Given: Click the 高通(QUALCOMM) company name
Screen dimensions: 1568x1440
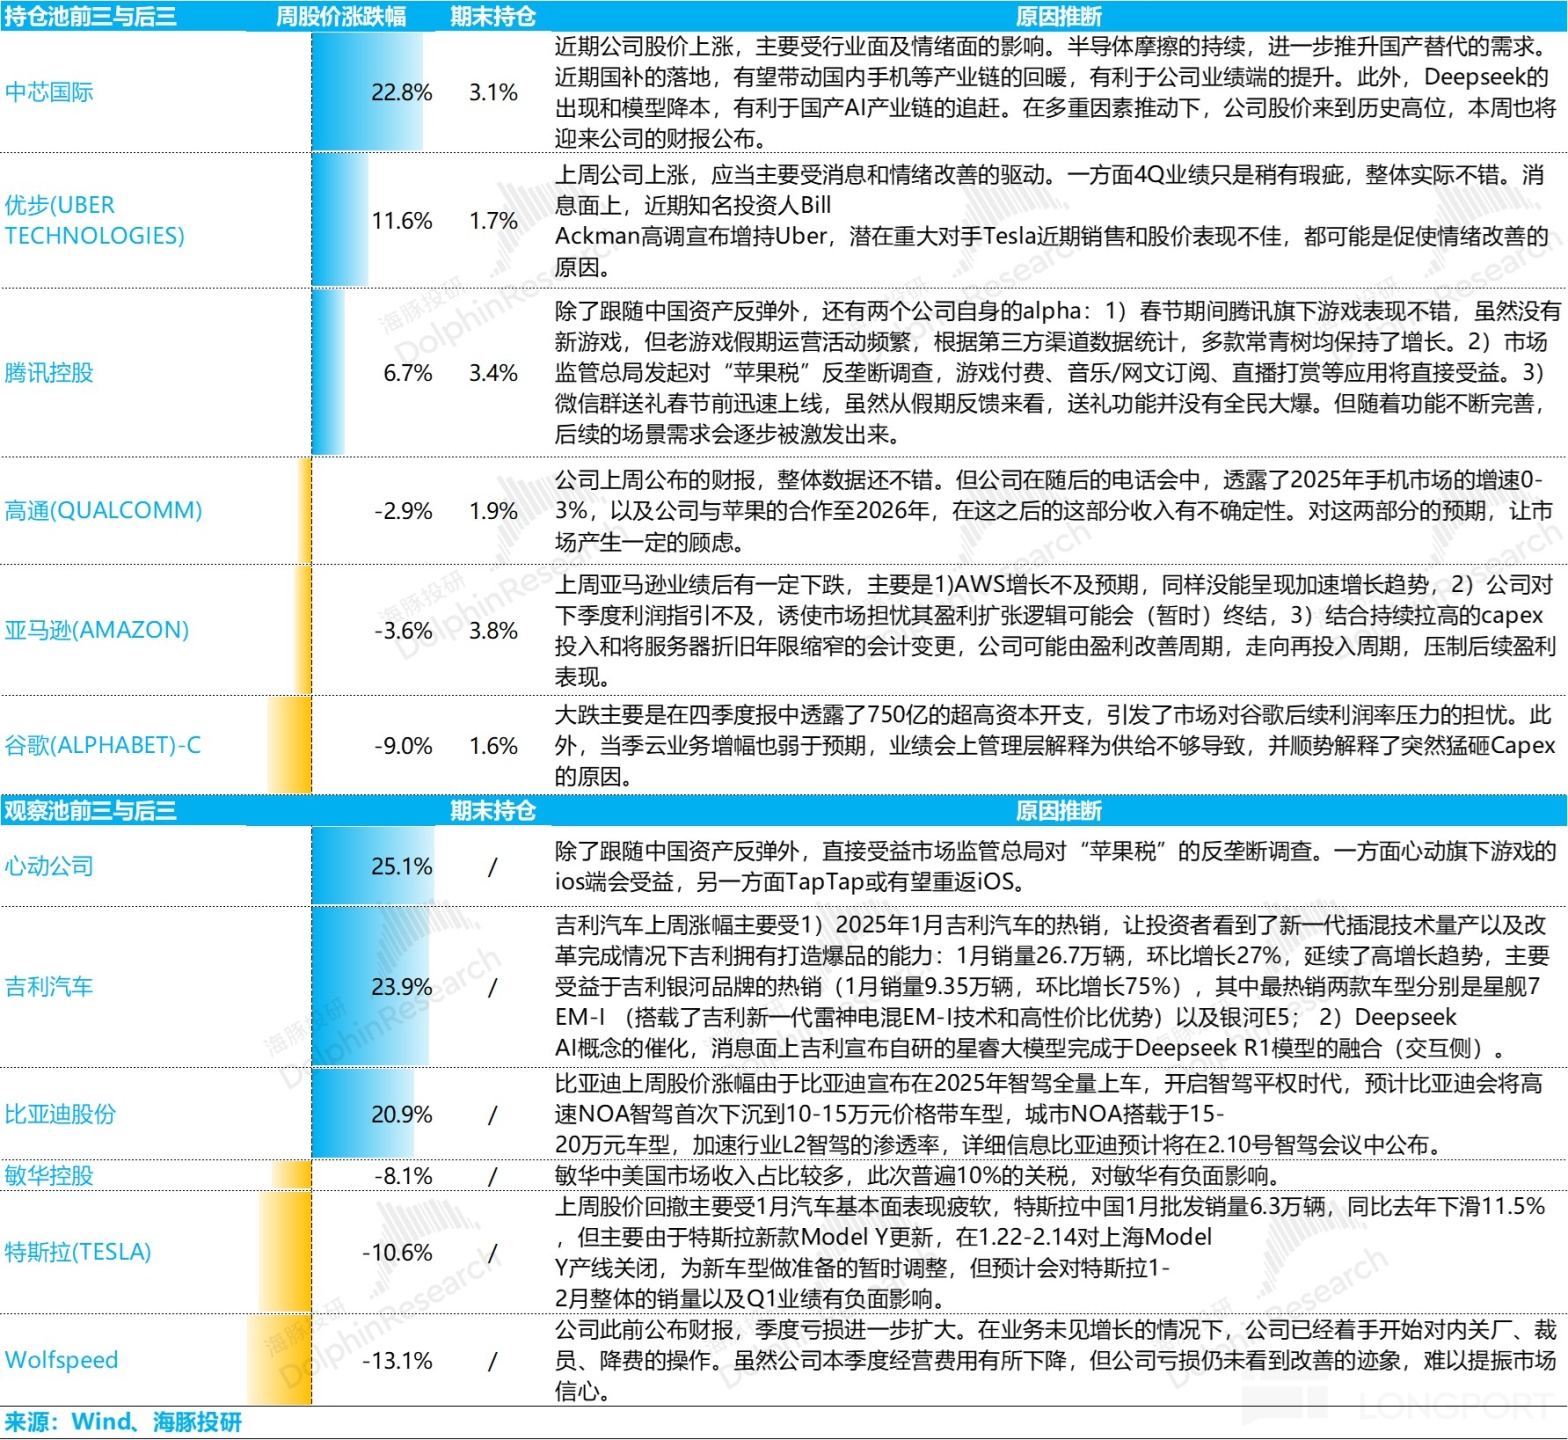Looking at the screenshot, I should pyautogui.click(x=103, y=511).
